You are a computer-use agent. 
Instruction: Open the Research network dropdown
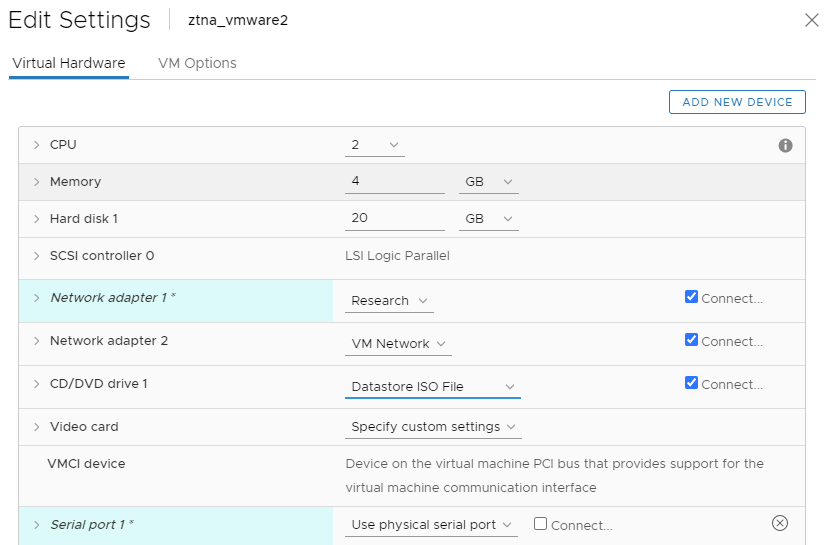coord(389,301)
